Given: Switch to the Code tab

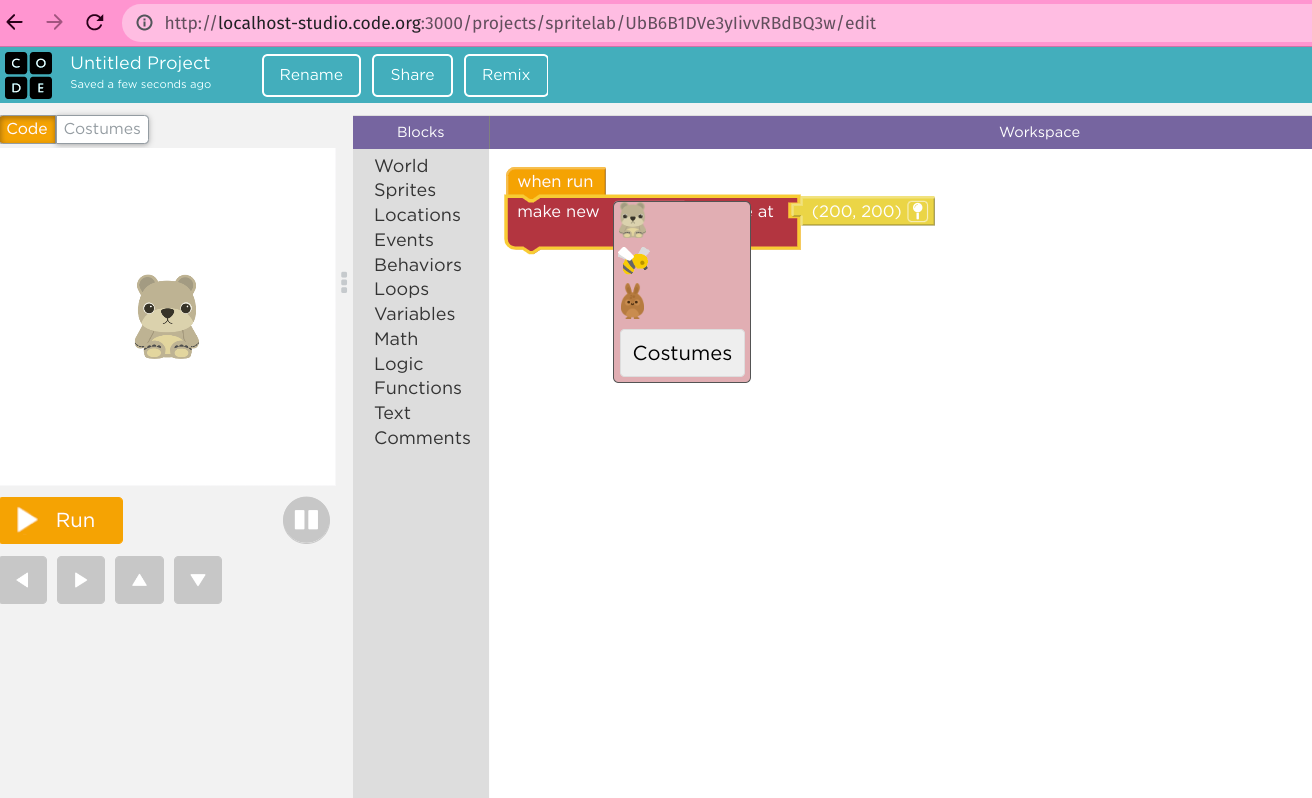Looking at the screenshot, I should (x=27, y=128).
